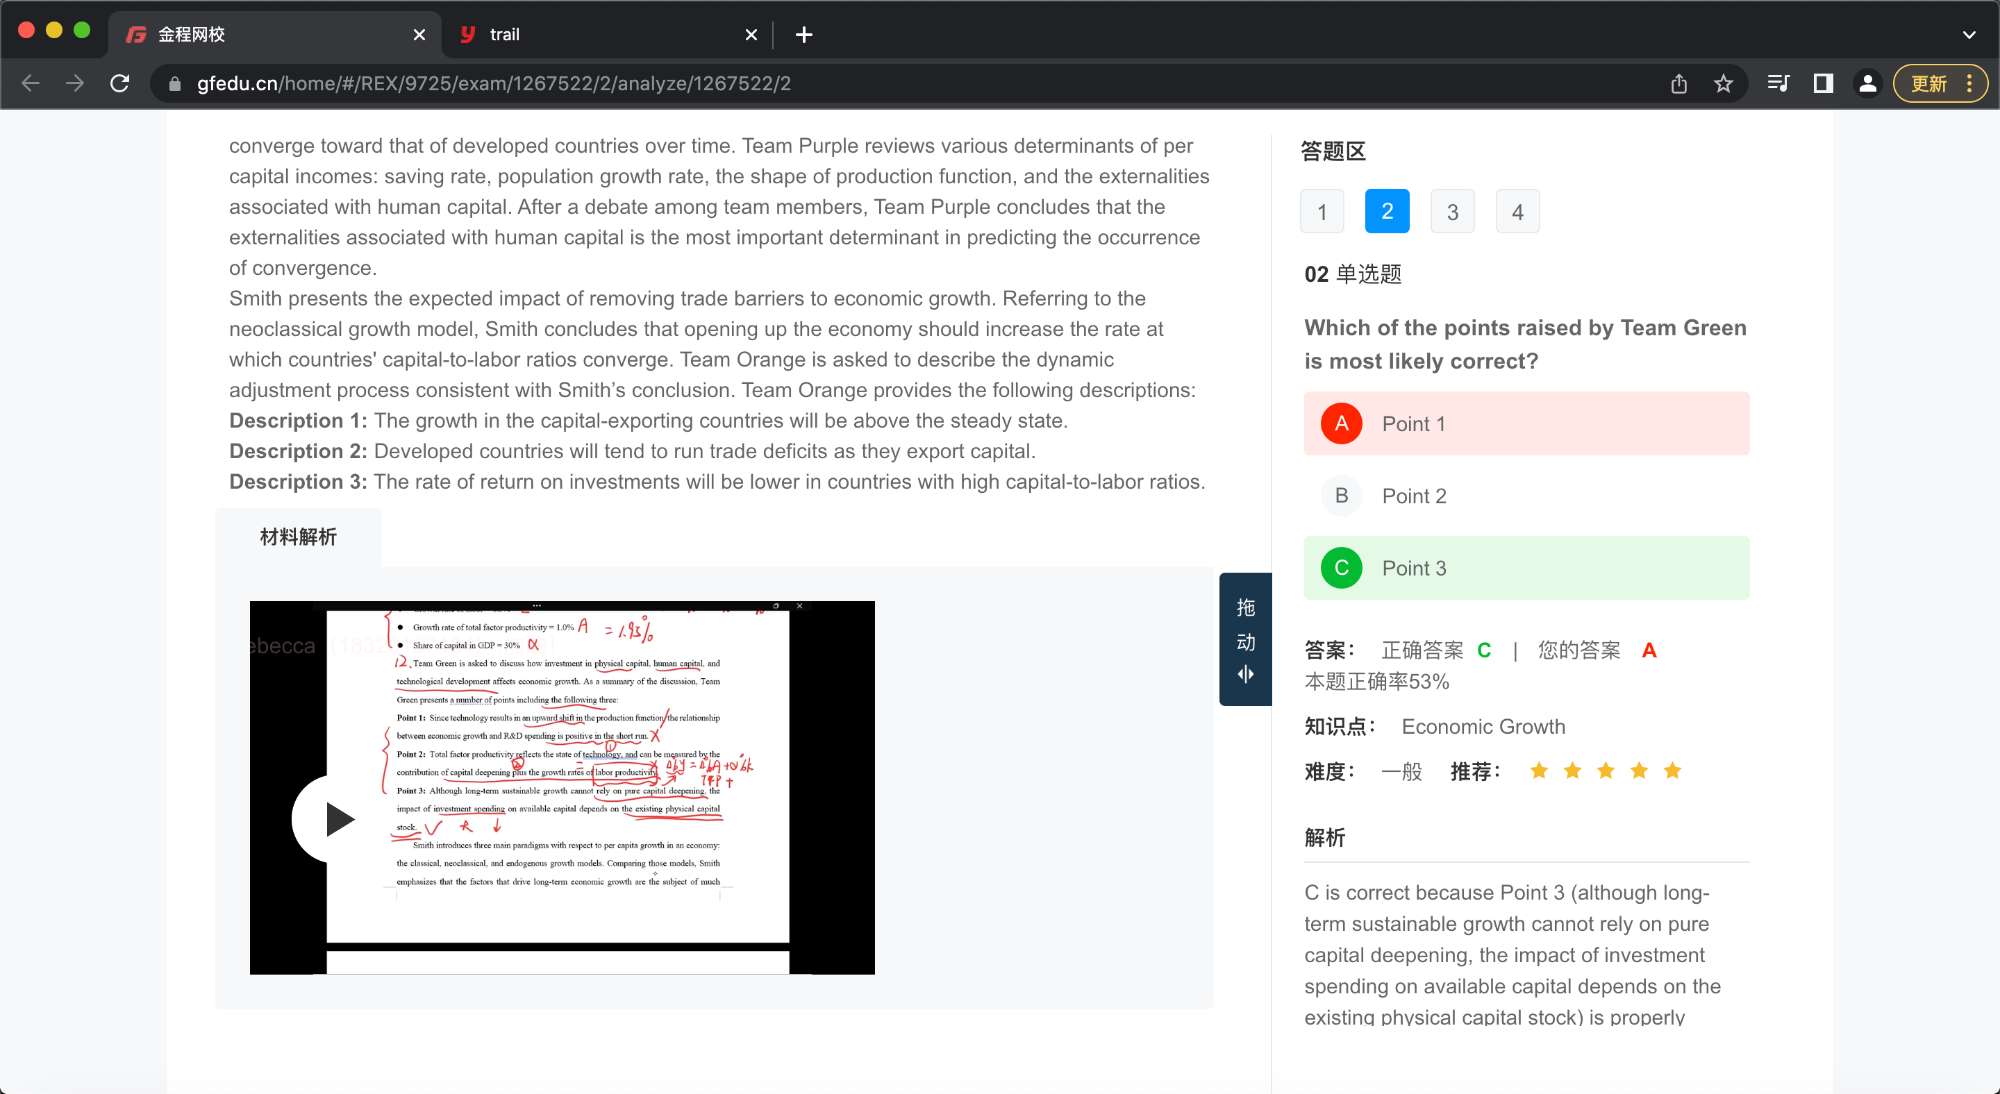Screen dimensions: 2000x1094
Task: Open the browser three-dot menu
Action: click(x=1970, y=84)
